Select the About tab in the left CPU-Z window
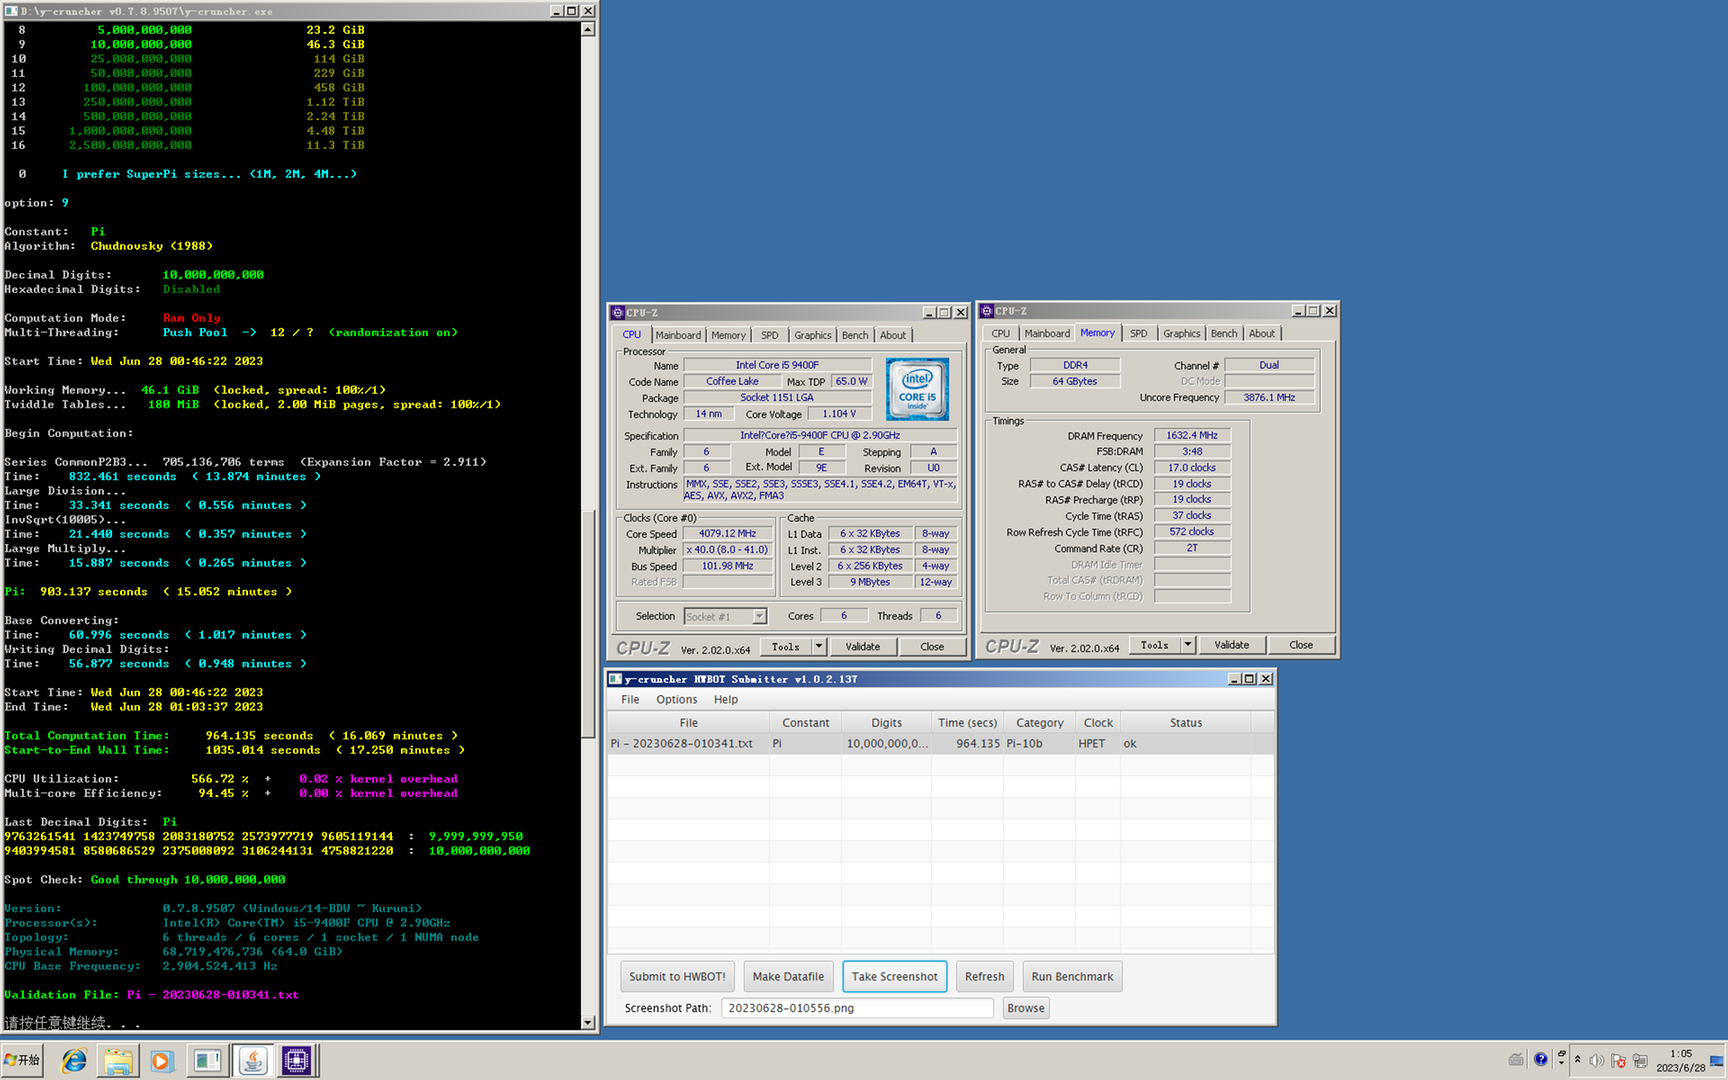The image size is (1728, 1080). point(893,336)
